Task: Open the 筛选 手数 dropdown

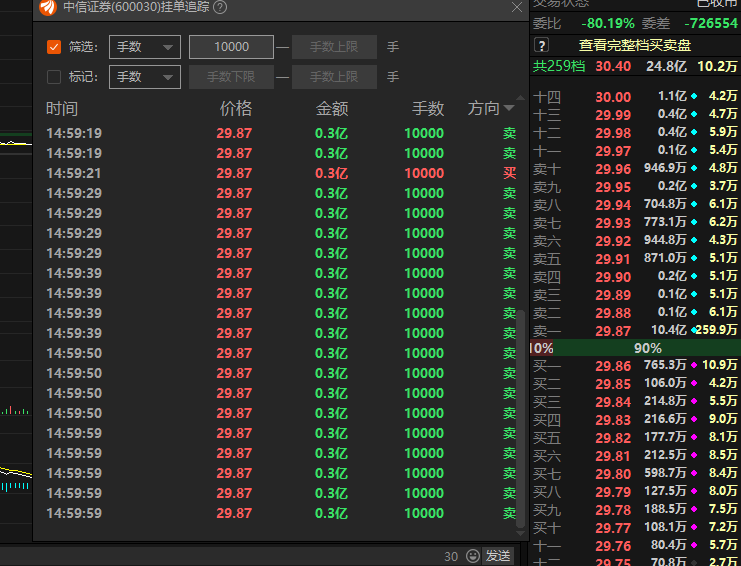Action: (145, 47)
